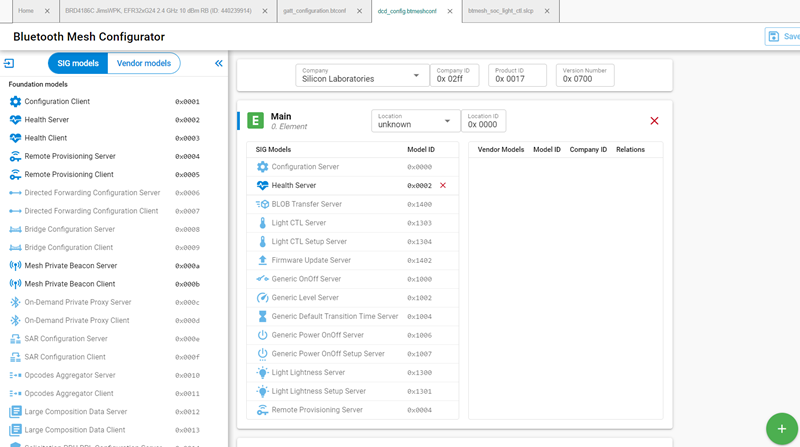Open the Location dropdown for Main element
The width and height of the screenshot is (800, 447).
point(415,121)
